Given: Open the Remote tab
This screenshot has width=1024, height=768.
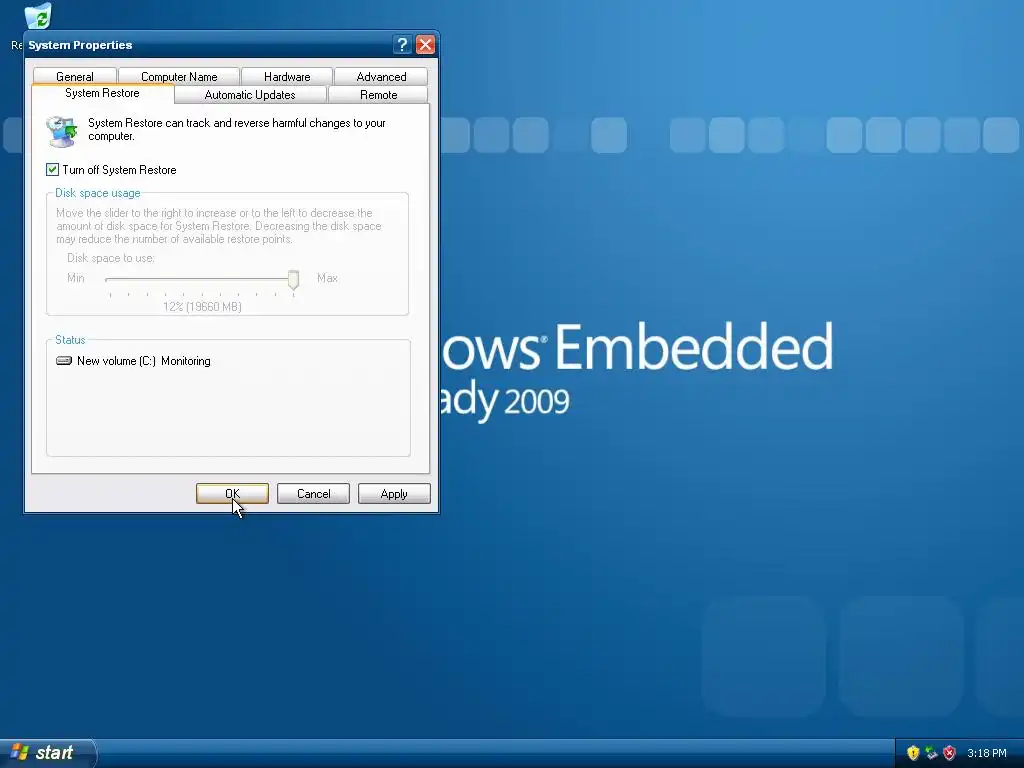Looking at the screenshot, I should (x=378, y=95).
